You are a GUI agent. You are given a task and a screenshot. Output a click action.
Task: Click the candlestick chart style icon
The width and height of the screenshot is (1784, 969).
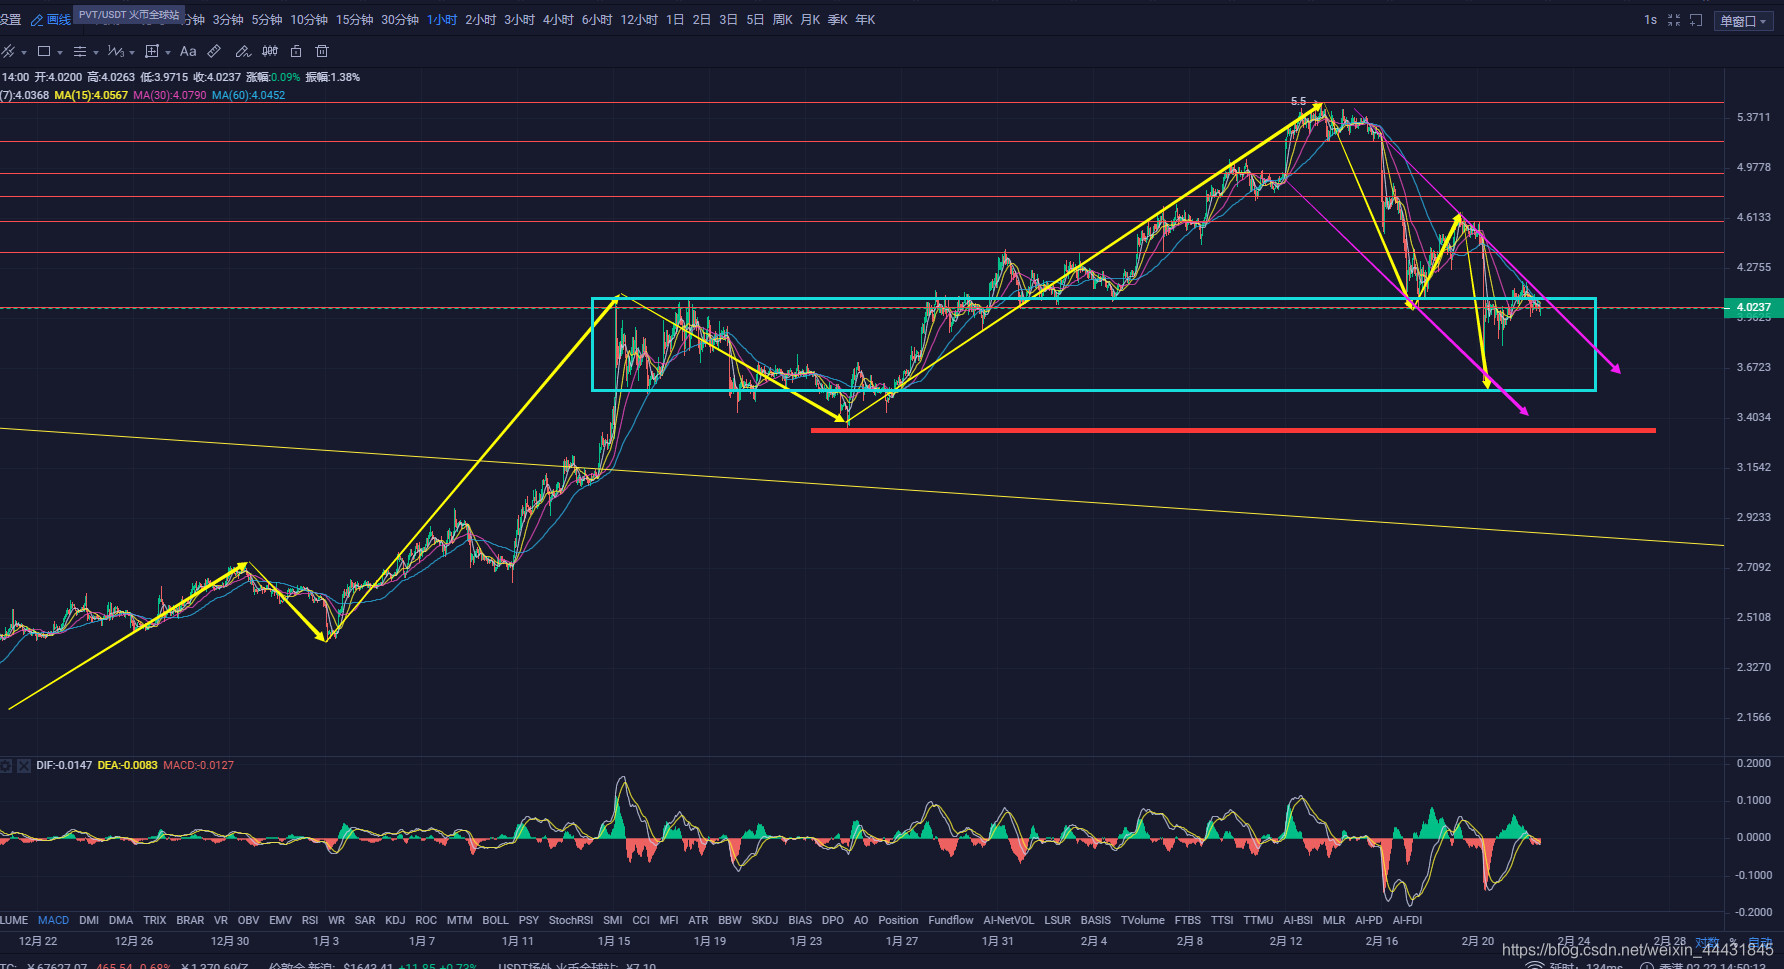tap(270, 51)
